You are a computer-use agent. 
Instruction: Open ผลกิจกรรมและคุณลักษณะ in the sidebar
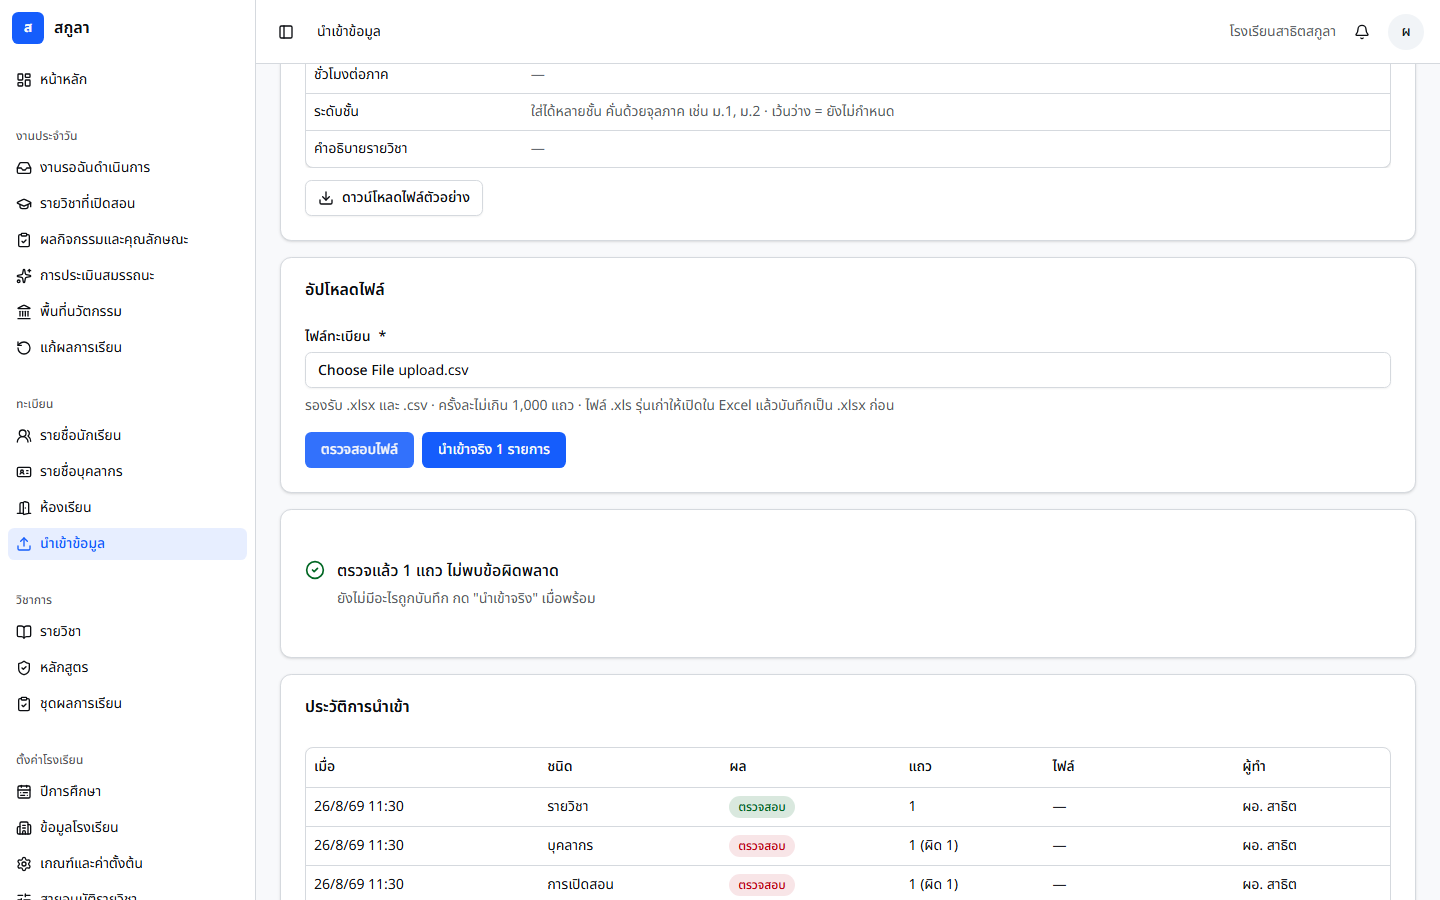pos(127,240)
